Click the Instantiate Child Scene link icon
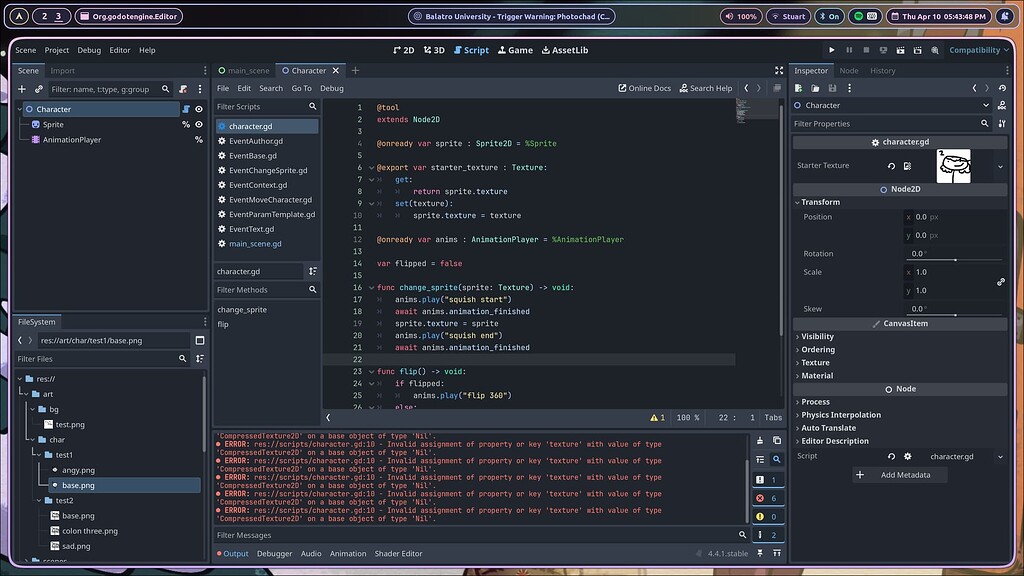Screen dimensions: 1024x576 point(38,89)
